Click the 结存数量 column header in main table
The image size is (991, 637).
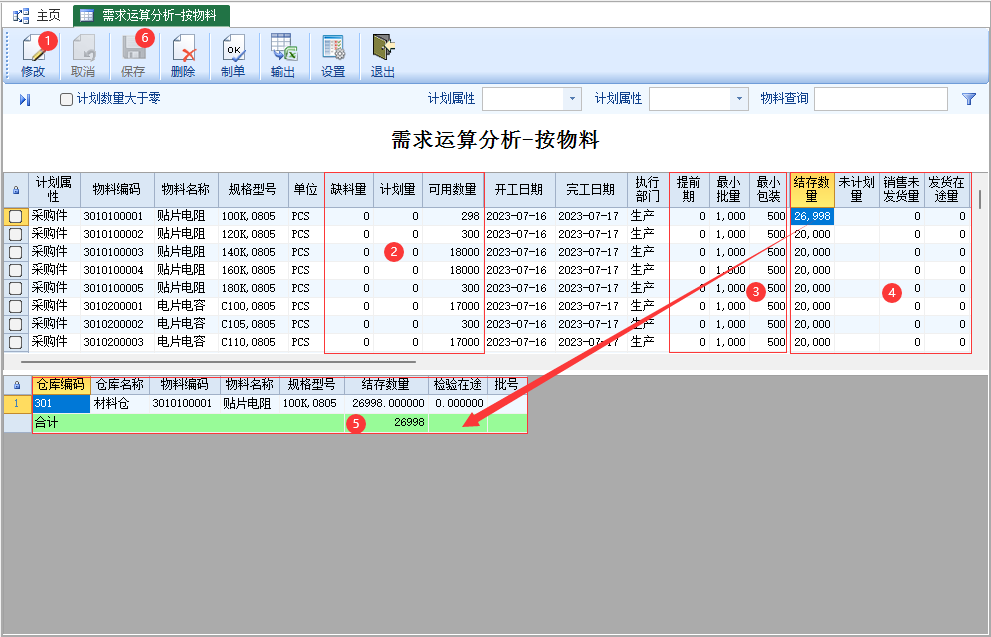pos(812,190)
